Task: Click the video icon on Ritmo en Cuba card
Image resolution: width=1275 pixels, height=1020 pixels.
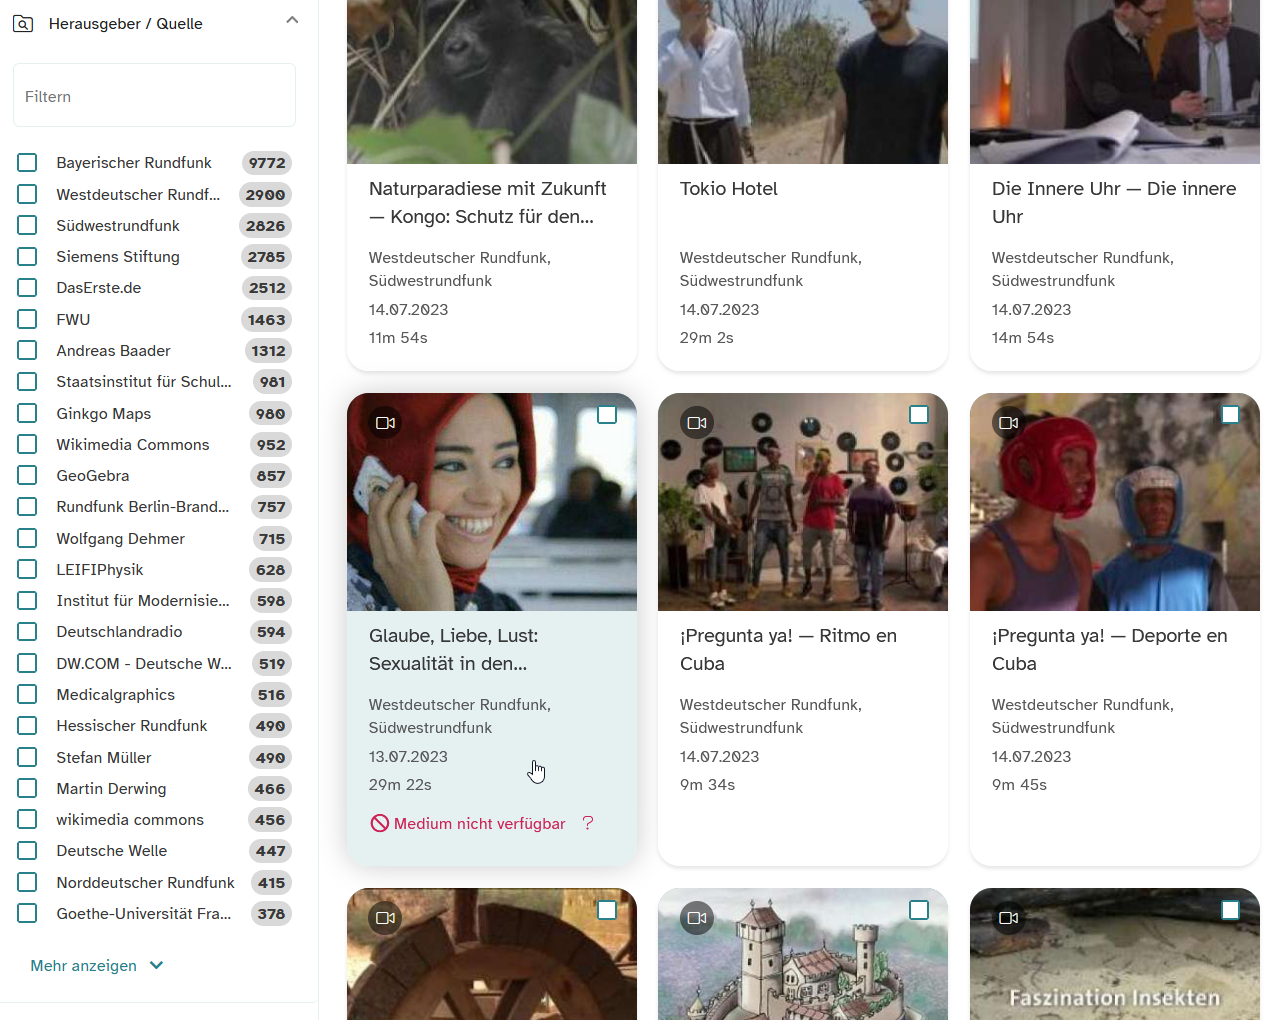Action: pyautogui.click(x=697, y=423)
